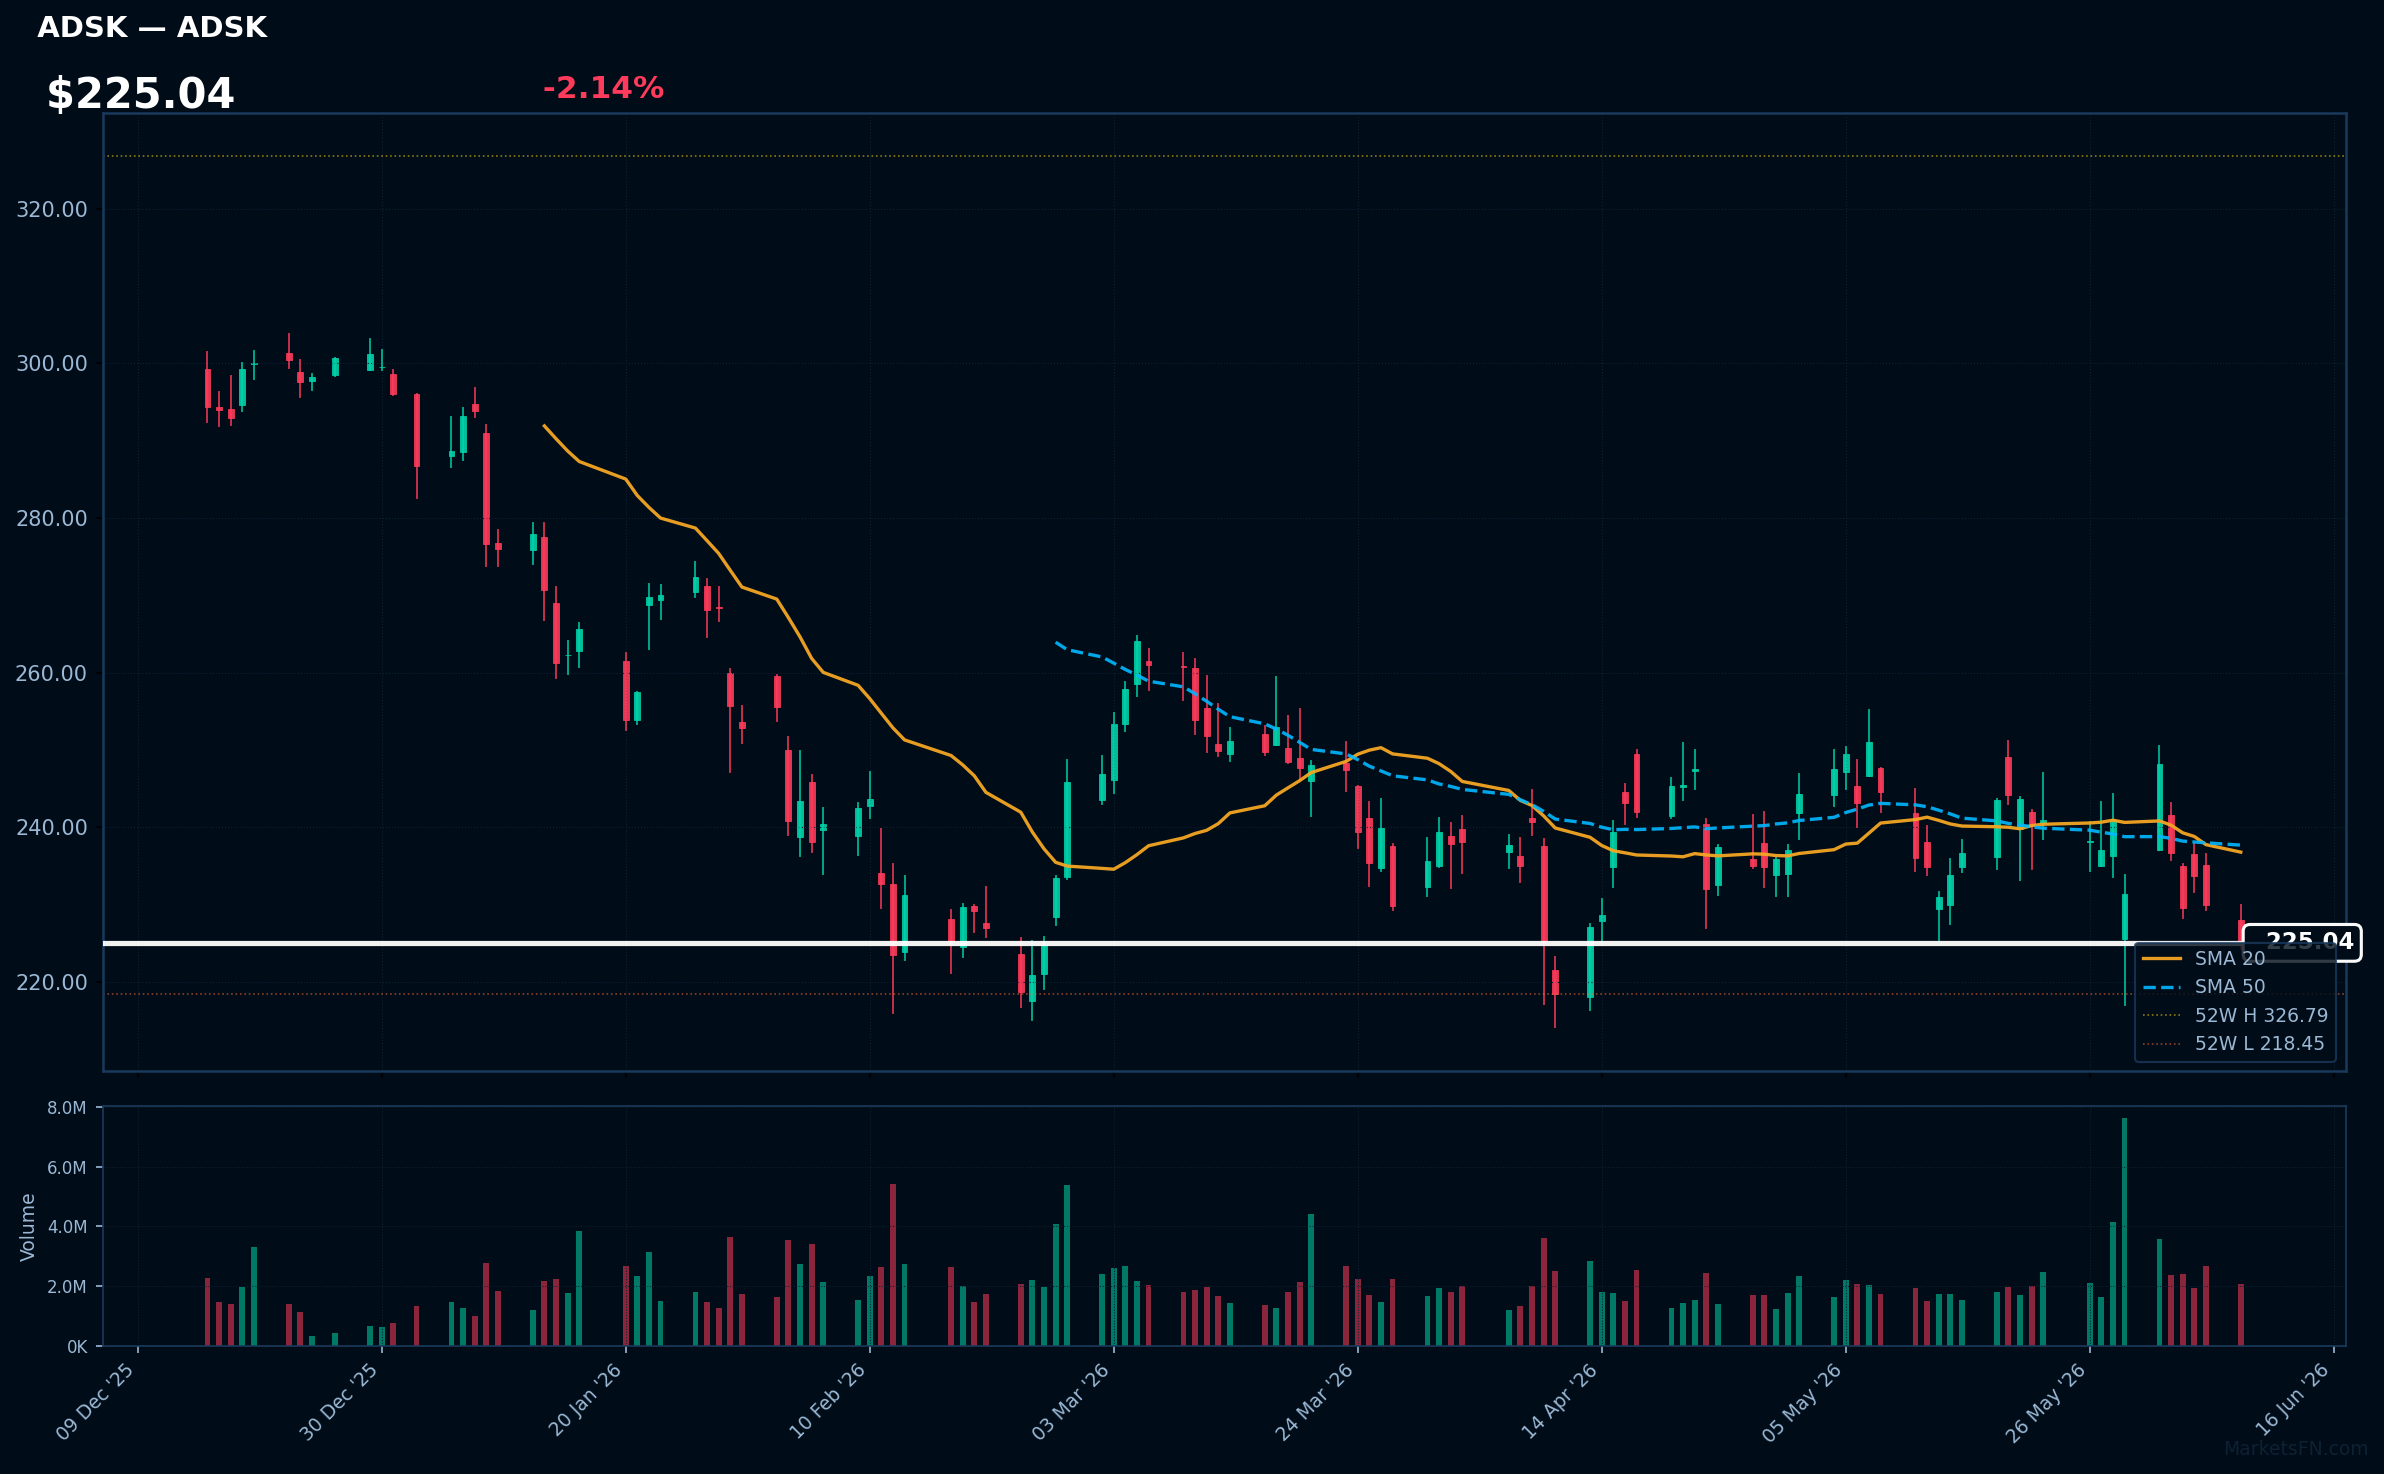Click the 240.00 price axis label
This screenshot has height=1474, width=2384.
coord(52,827)
